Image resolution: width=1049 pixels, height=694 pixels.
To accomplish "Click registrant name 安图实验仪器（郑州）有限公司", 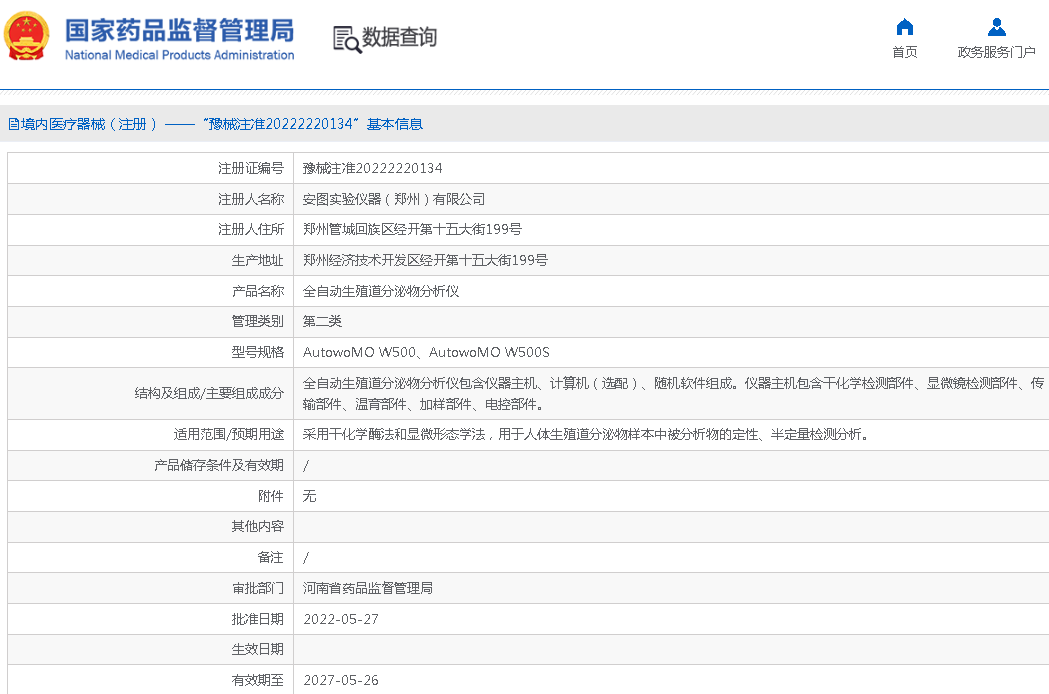I will click(x=394, y=199).
